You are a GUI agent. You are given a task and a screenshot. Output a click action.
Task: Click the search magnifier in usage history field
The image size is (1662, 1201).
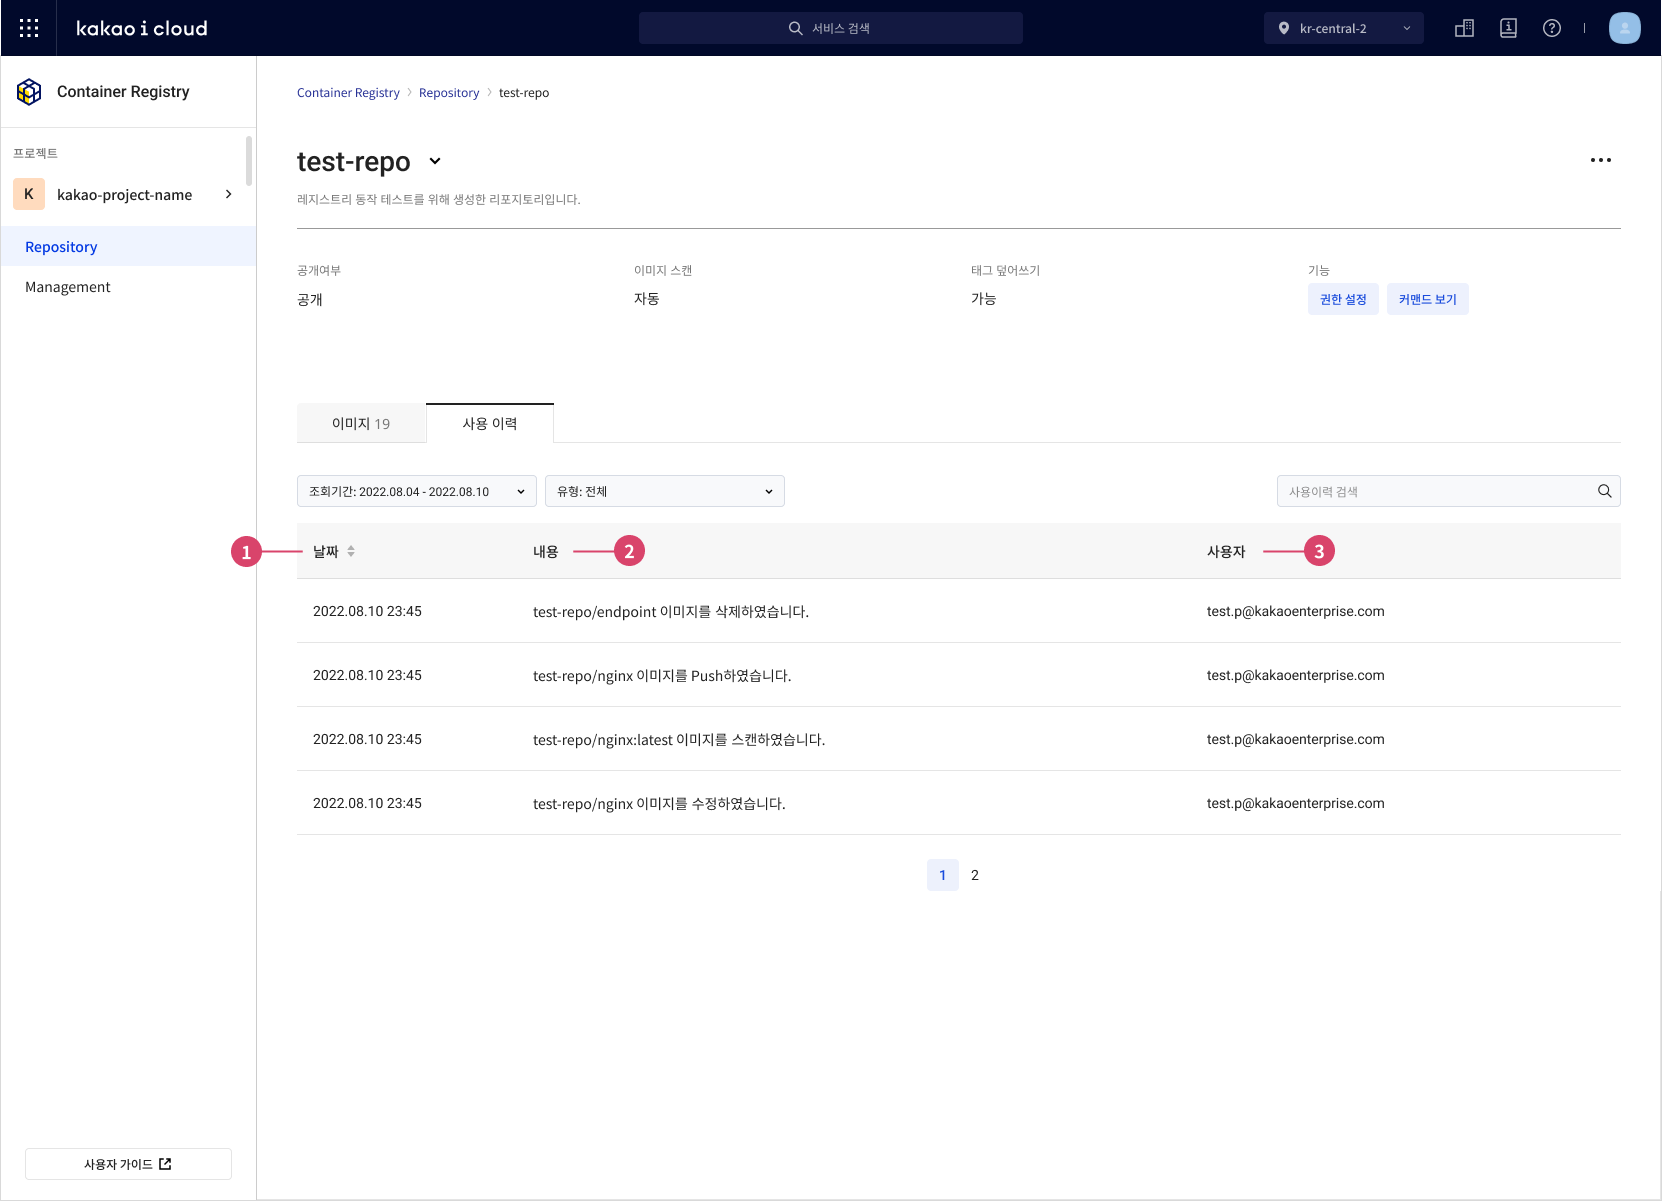coord(1604,491)
